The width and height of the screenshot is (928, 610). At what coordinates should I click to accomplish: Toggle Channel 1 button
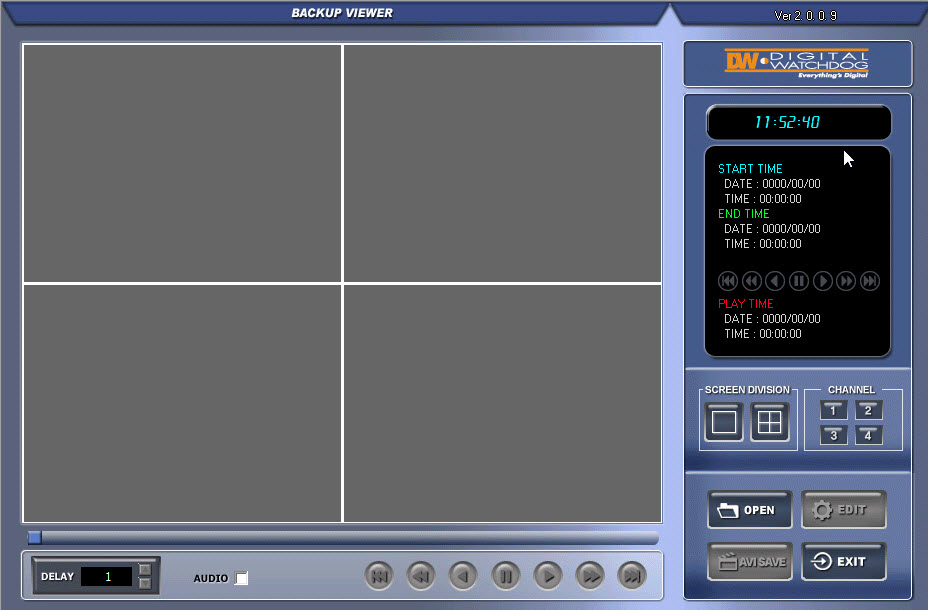pyautogui.click(x=833, y=410)
